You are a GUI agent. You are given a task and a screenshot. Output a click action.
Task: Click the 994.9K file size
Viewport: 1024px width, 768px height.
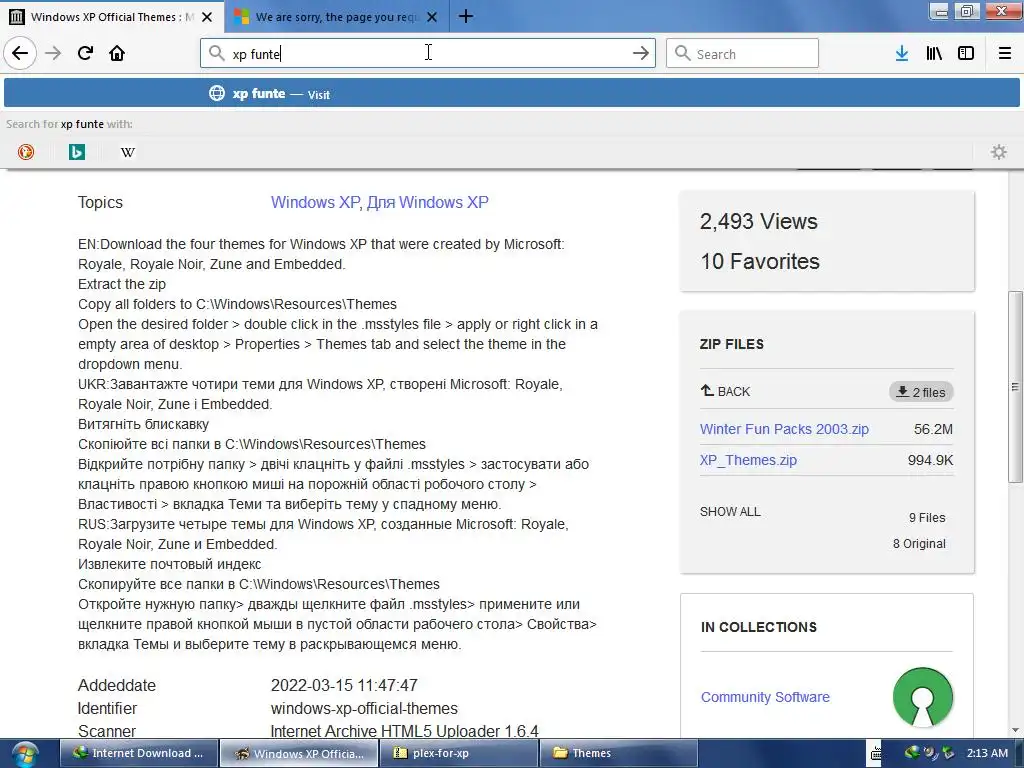pyautogui.click(x=930, y=460)
